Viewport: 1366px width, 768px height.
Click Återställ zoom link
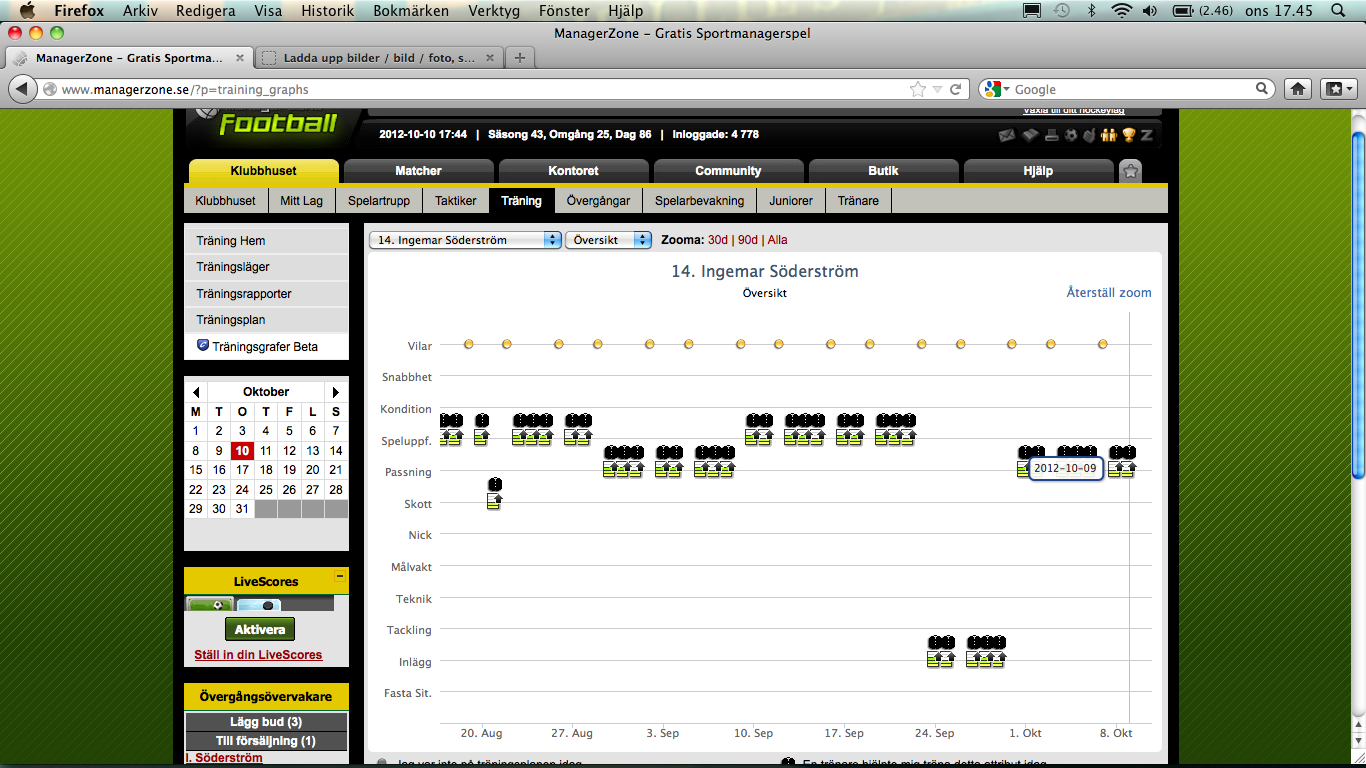[x=1109, y=293]
